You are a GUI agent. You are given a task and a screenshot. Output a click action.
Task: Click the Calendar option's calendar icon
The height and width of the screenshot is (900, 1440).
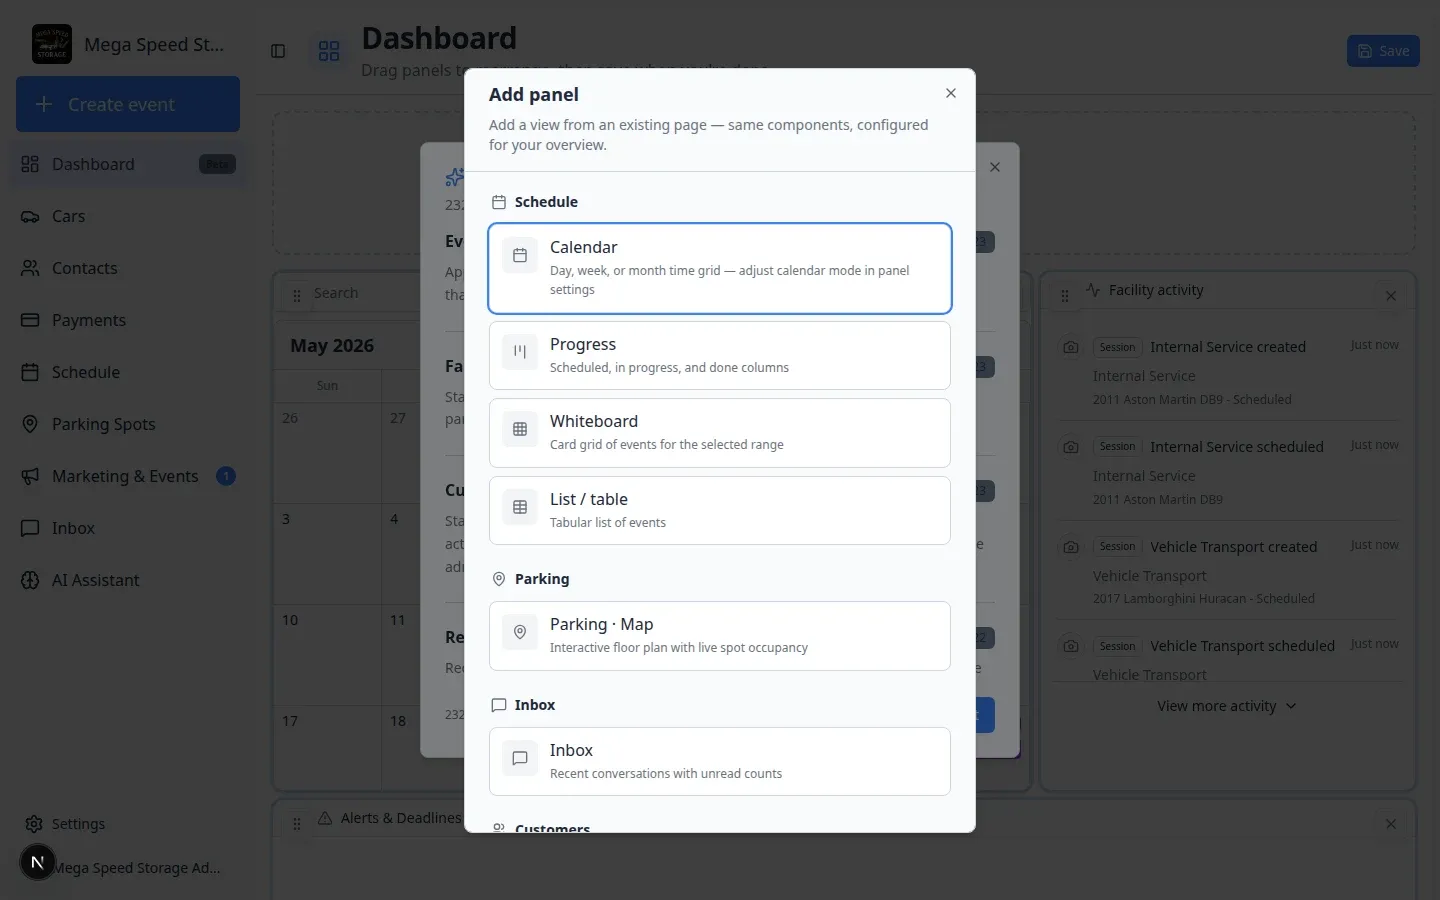pyautogui.click(x=520, y=255)
